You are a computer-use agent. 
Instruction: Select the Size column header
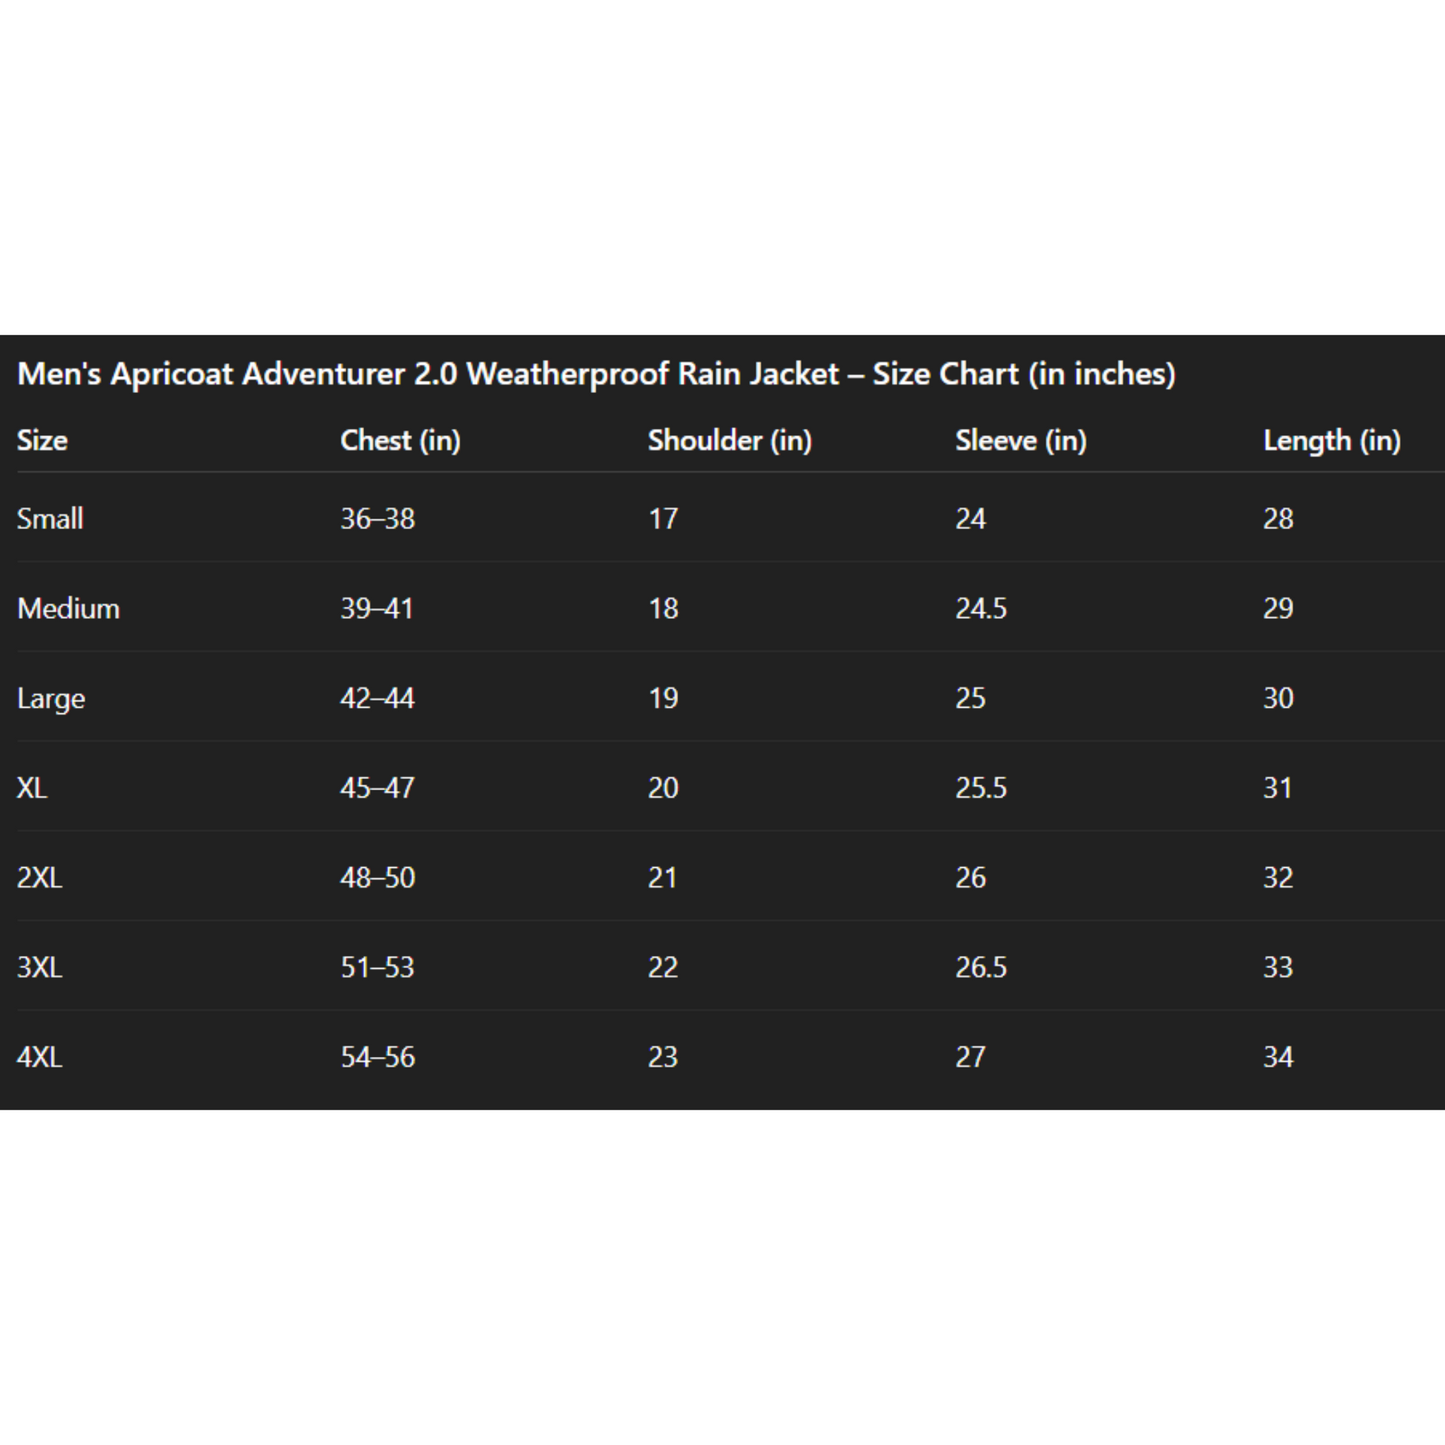tap(42, 440)
